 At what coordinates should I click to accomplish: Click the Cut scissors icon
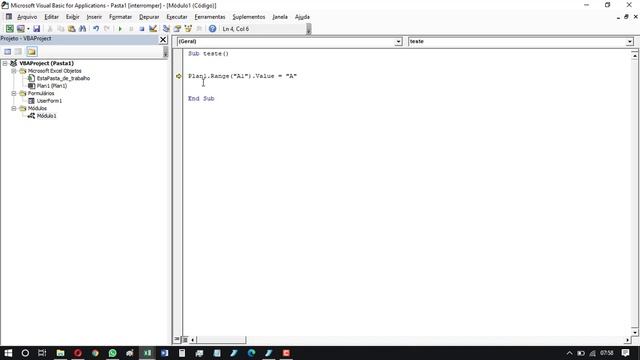pyautogui.click(x=50, y=29)
